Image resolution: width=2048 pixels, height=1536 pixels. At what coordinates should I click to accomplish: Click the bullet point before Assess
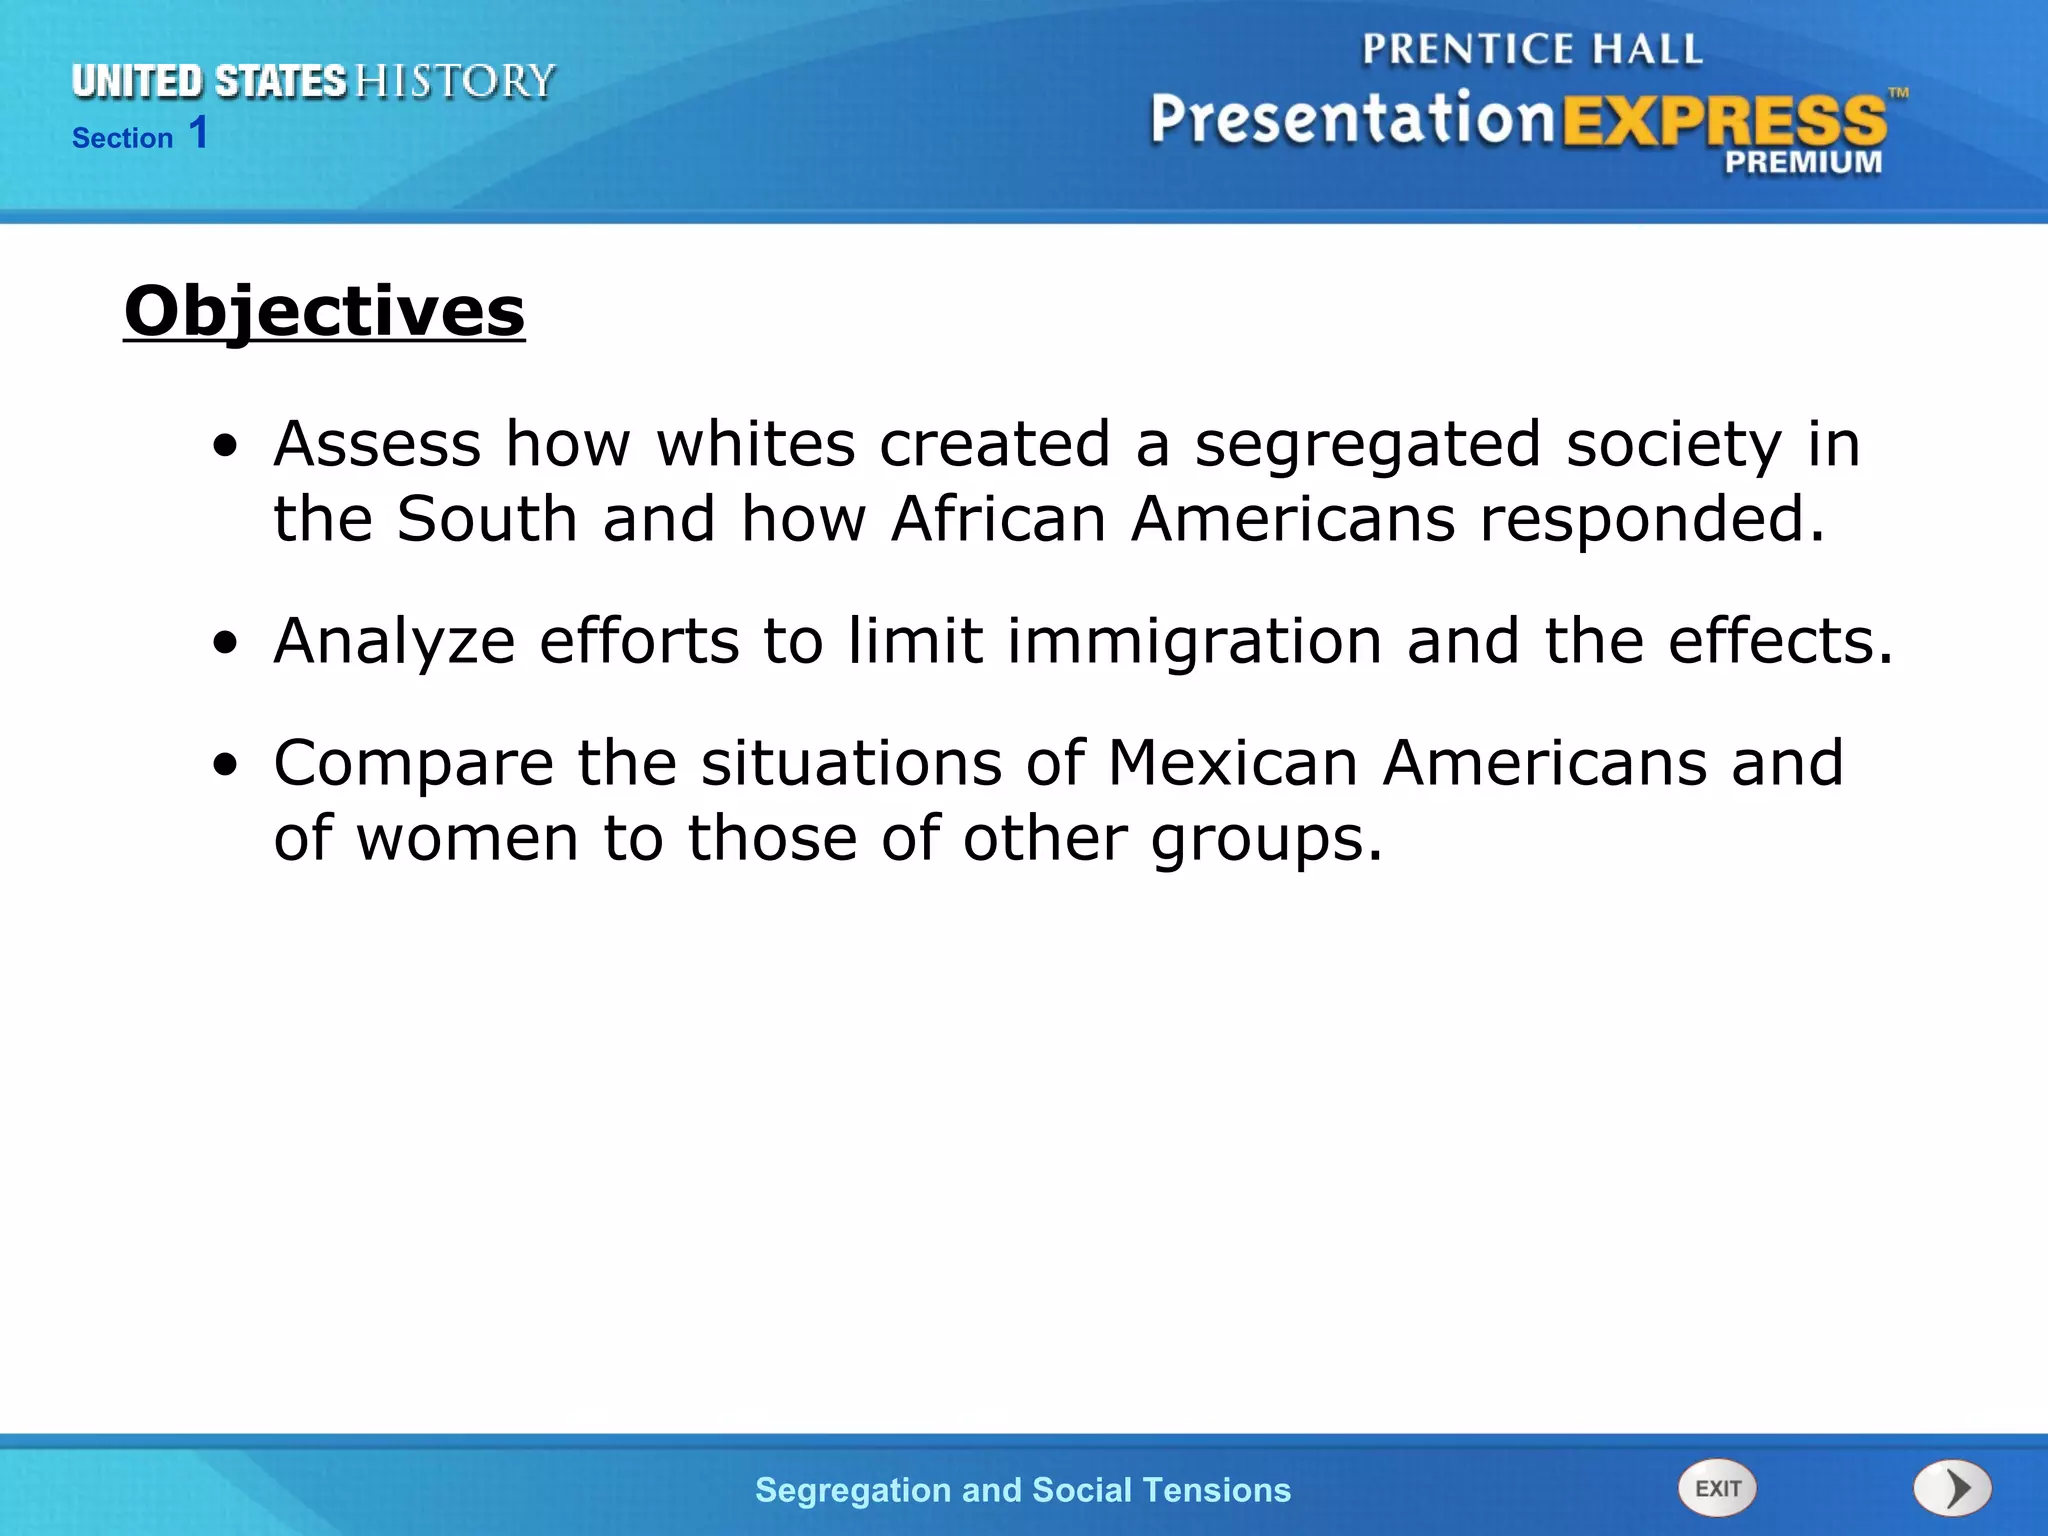(x=227, y=447)
